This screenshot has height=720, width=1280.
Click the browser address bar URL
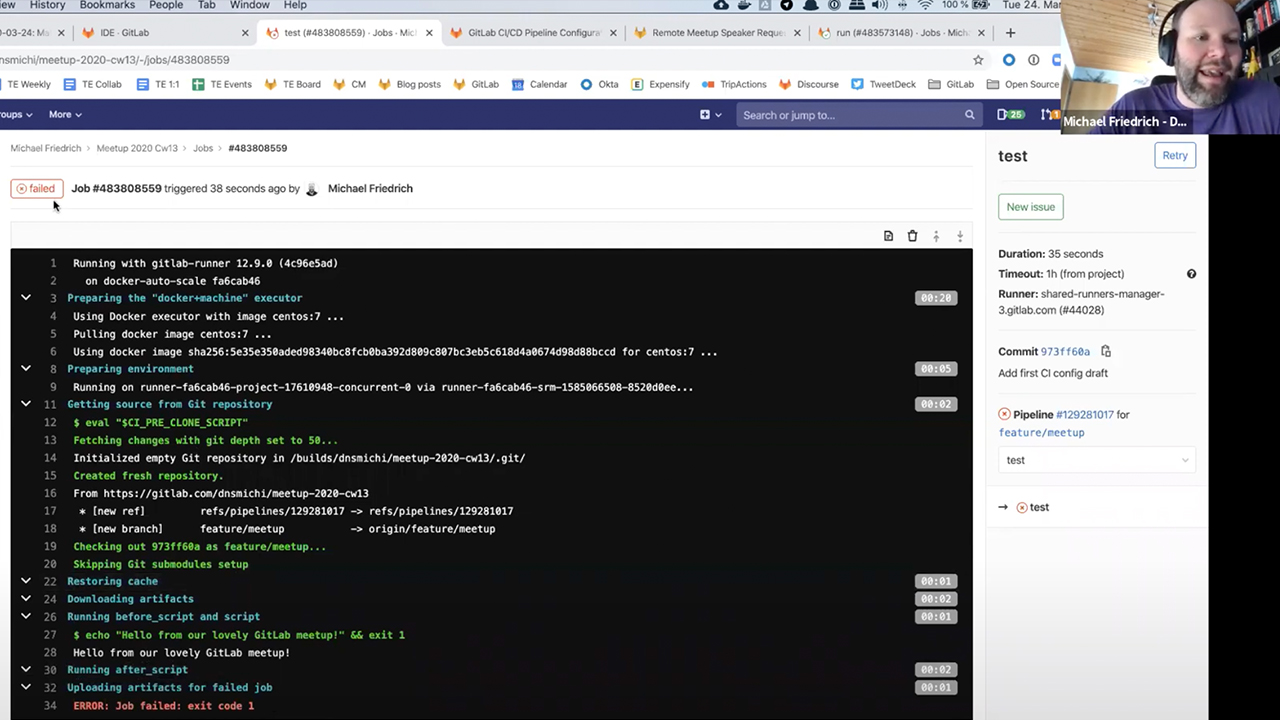pos(115,60)
